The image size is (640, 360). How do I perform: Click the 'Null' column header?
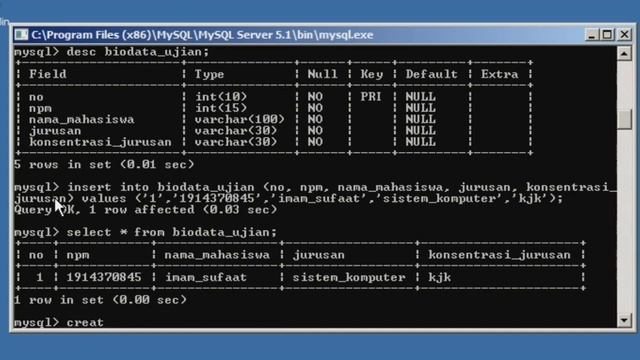click(x=322, y=74)
